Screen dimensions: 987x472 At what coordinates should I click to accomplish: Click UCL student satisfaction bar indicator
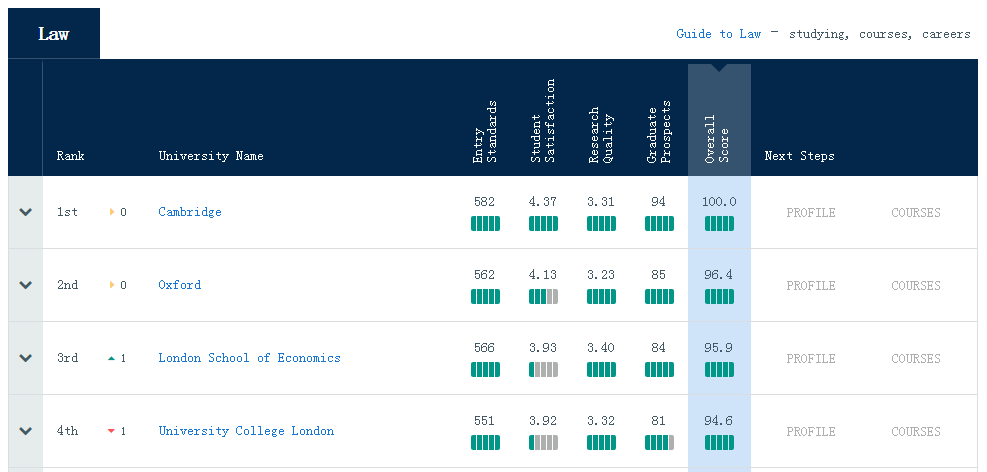pos(543,442)
